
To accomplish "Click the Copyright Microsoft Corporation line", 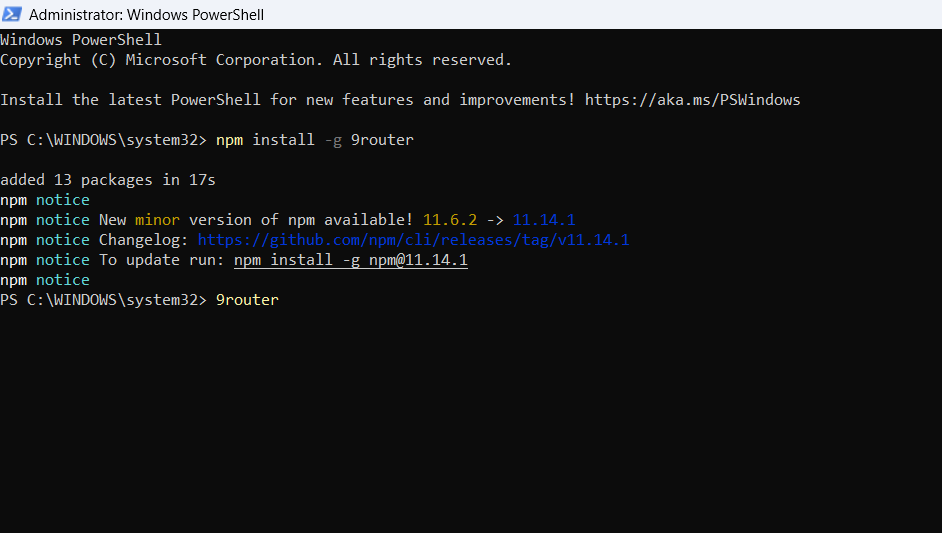I will [x=256, y=60].
